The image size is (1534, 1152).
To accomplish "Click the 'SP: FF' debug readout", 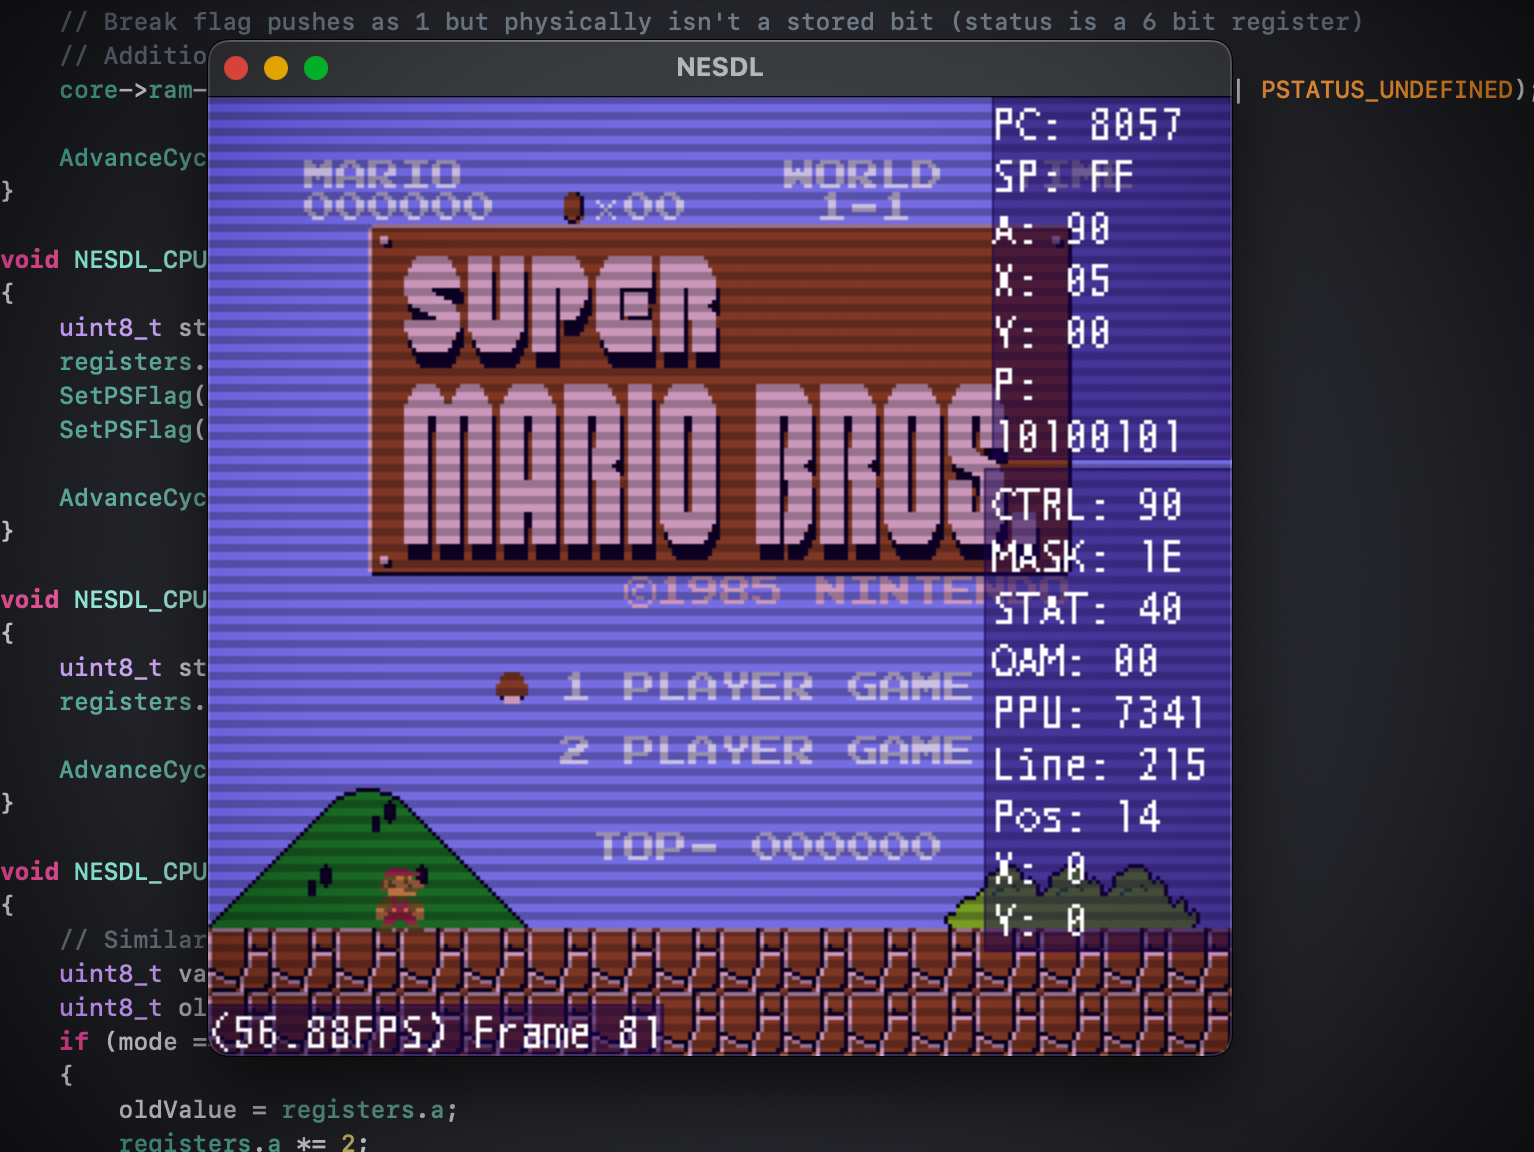I will point(1063,177).
